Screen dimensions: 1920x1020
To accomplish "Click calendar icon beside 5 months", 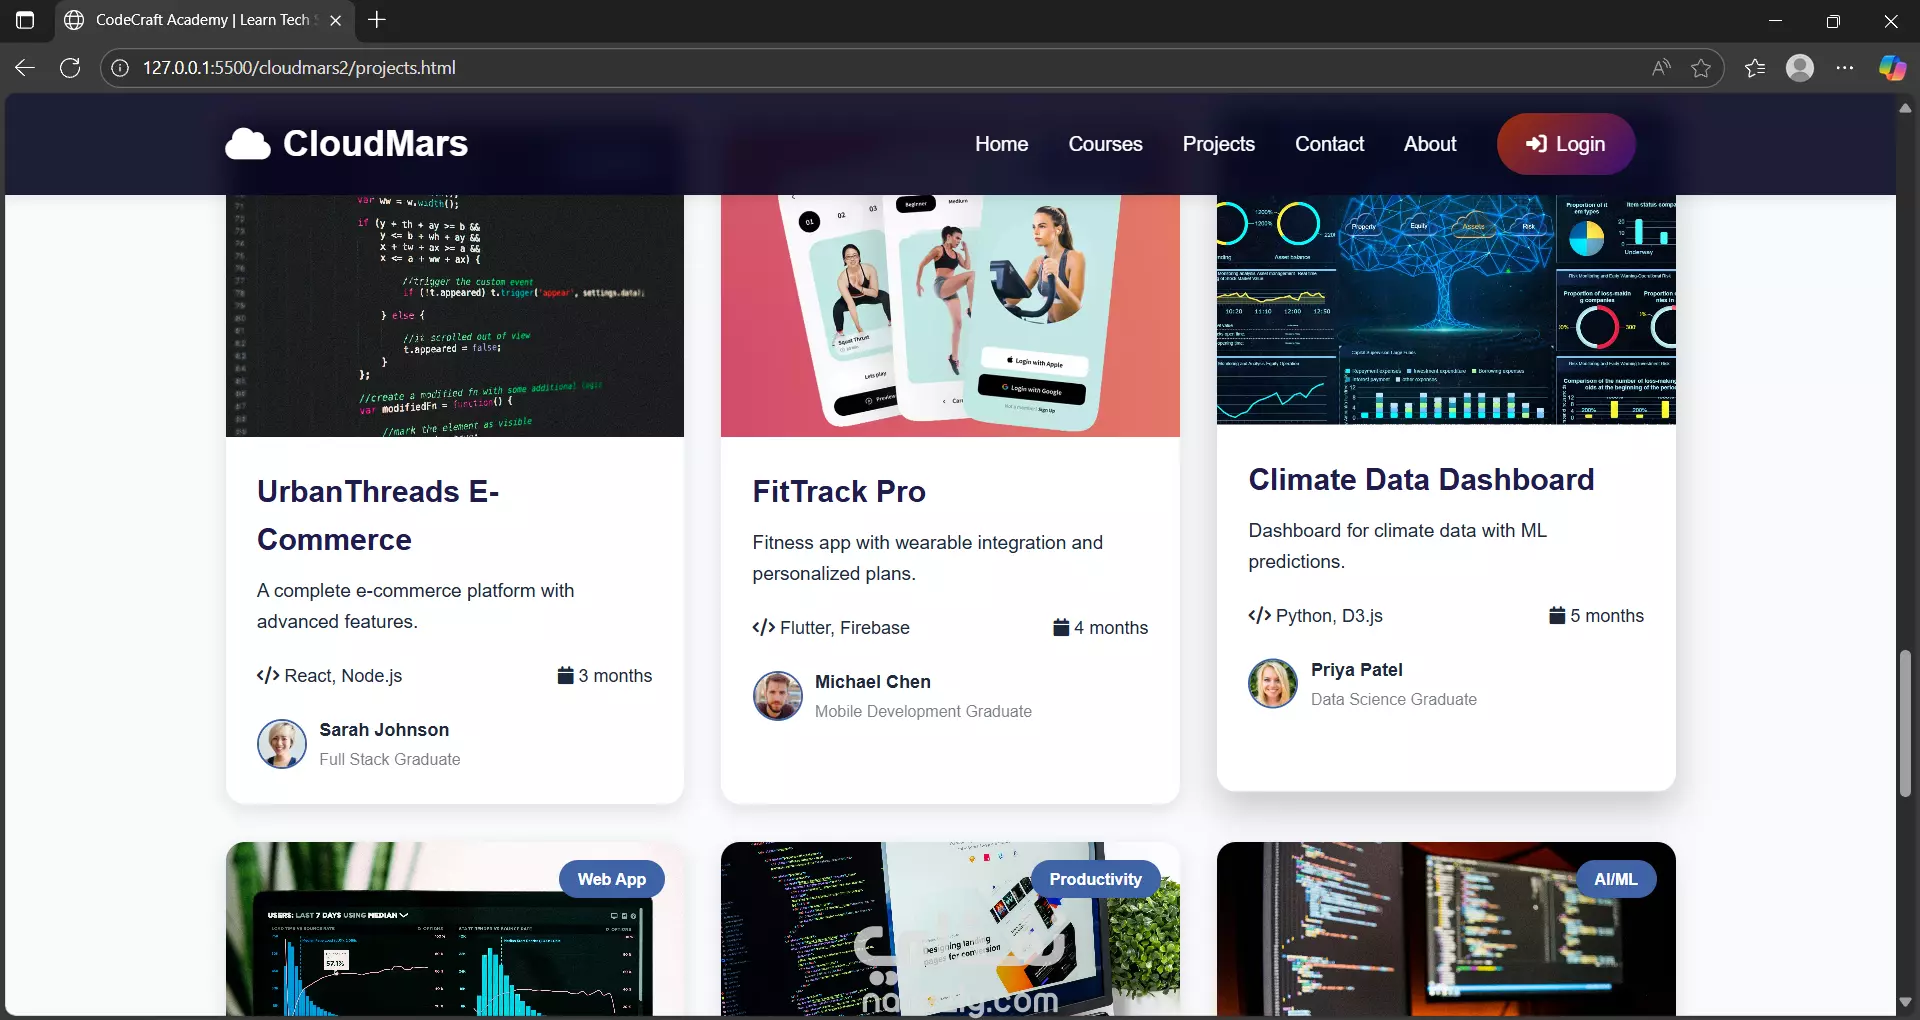I will tap(1557, 615).
